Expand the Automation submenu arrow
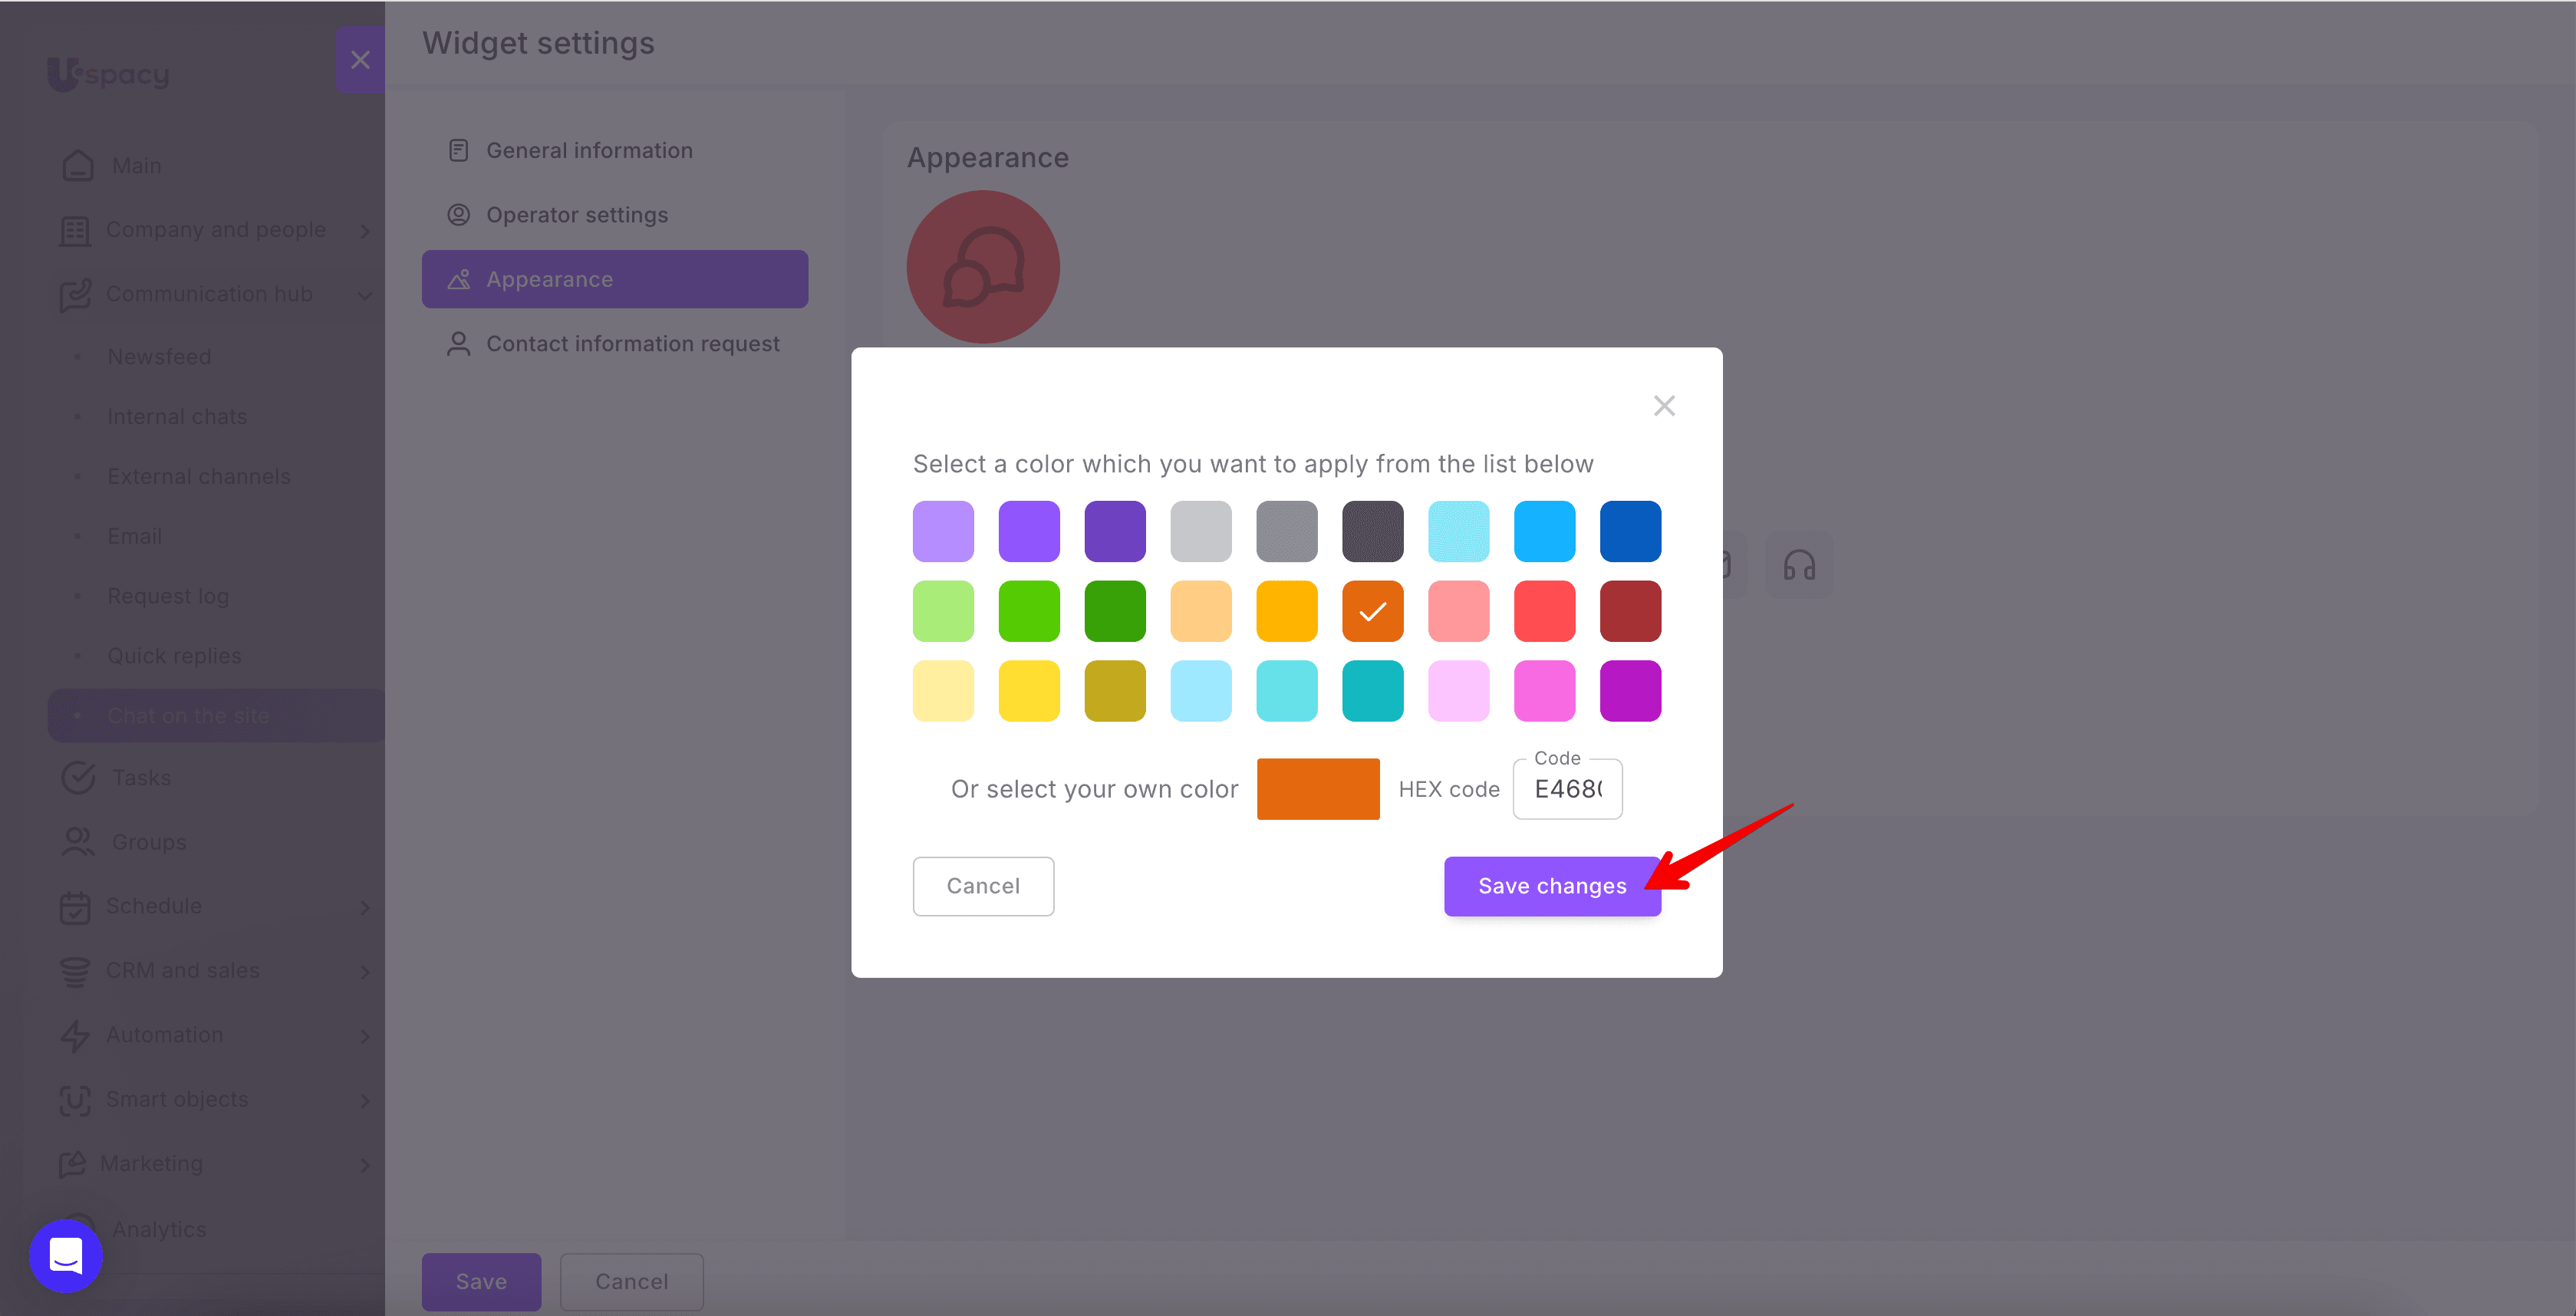 [x=365, y=1036]
